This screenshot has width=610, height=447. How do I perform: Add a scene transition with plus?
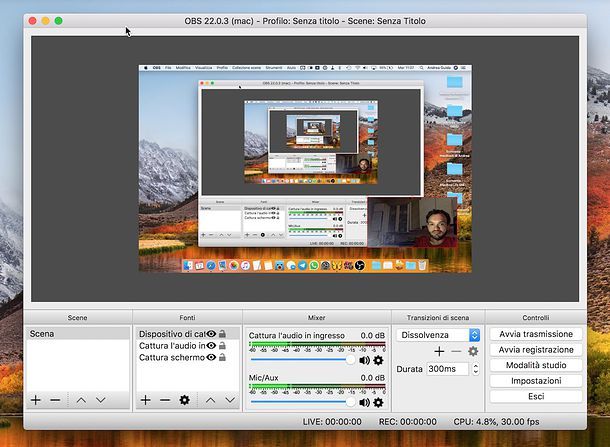pyautogui.click(x=439, y=351)
